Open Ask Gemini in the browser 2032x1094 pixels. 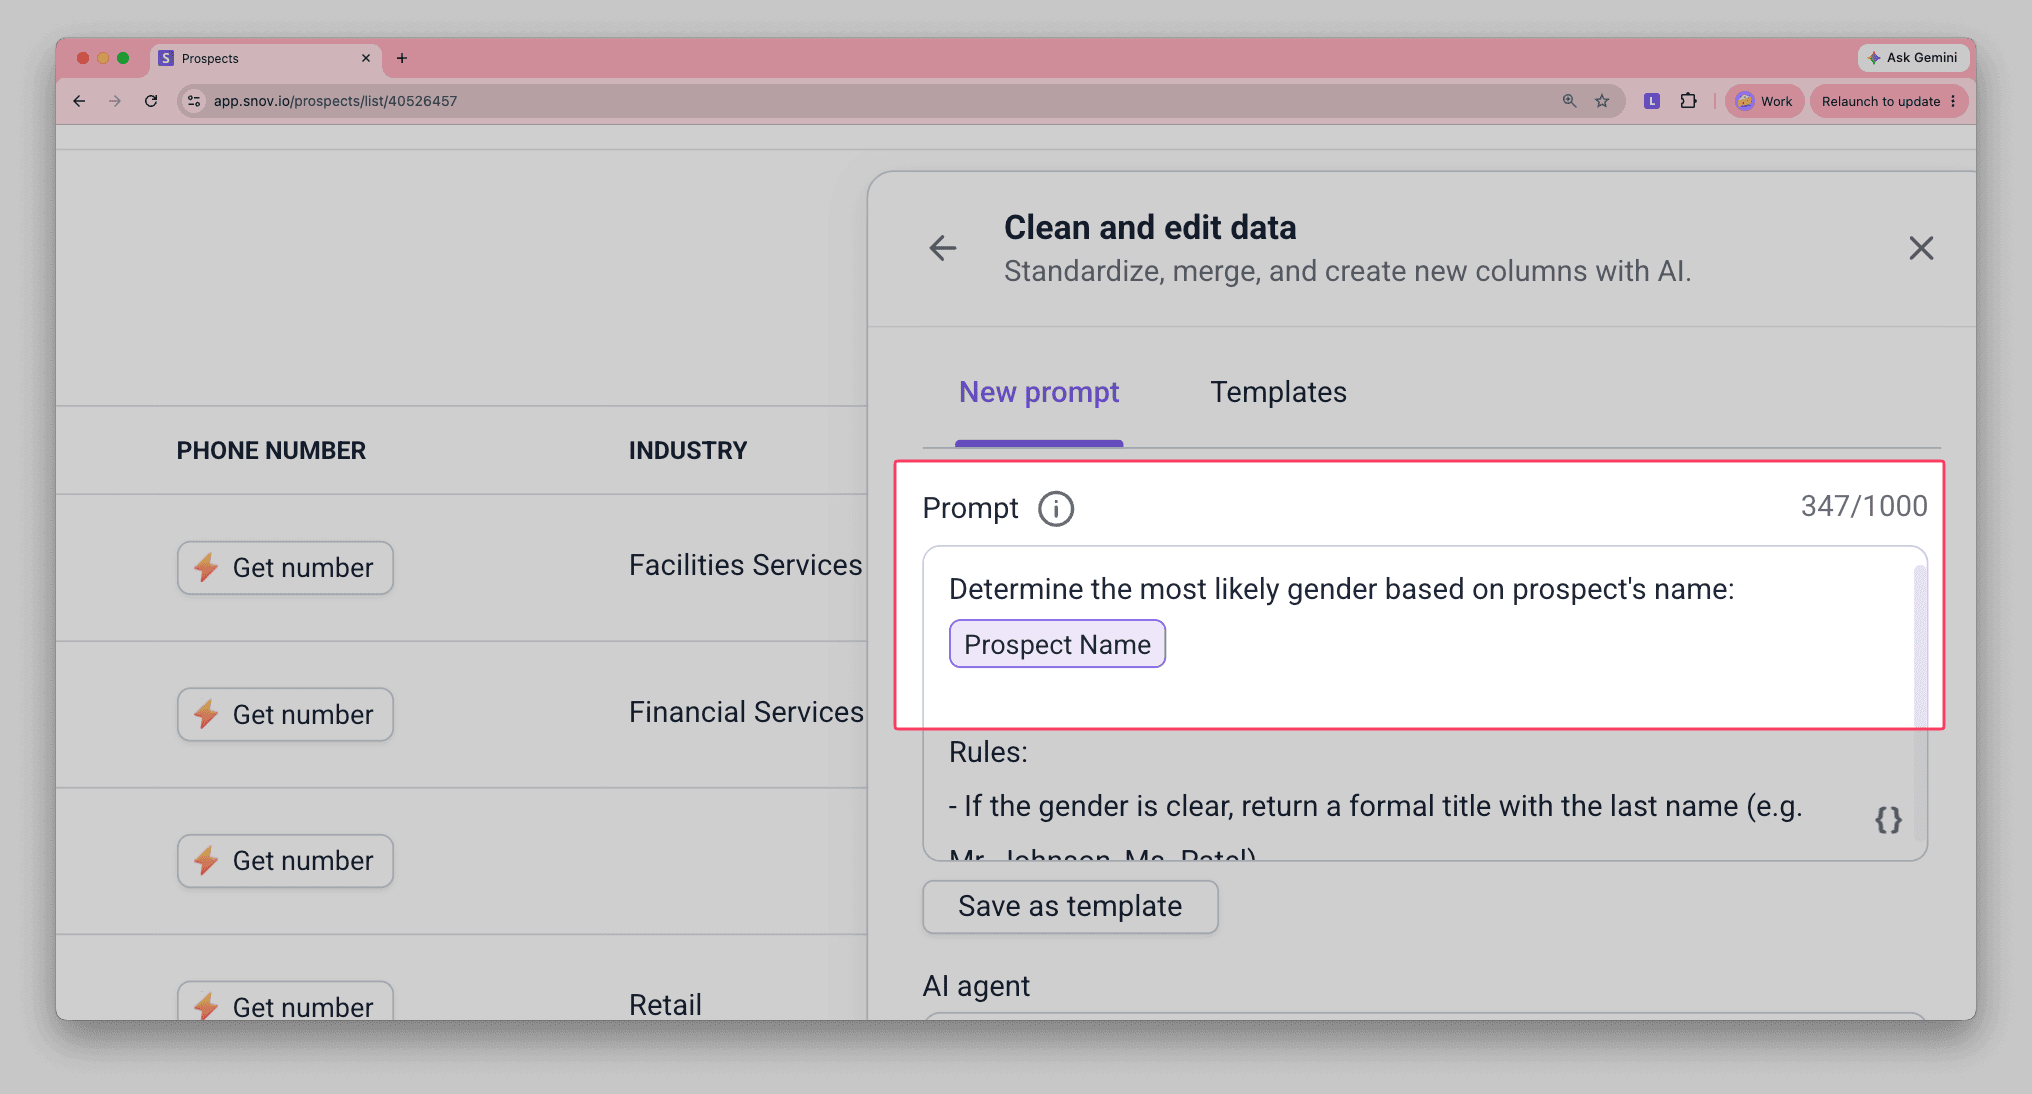tap(1912, 58)
